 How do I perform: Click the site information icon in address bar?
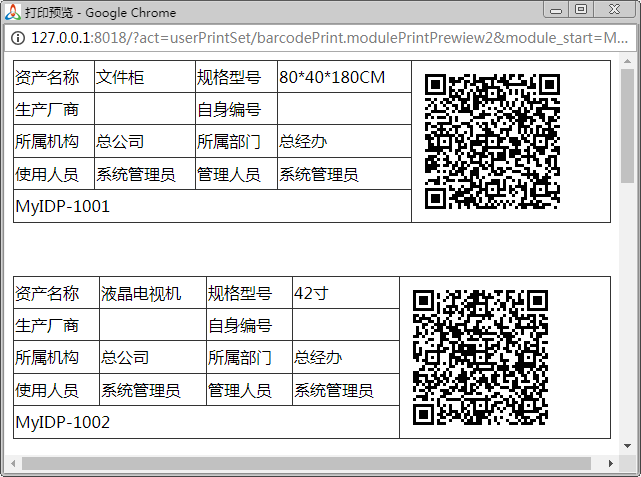pyautogui.click(x=18, y=38)
